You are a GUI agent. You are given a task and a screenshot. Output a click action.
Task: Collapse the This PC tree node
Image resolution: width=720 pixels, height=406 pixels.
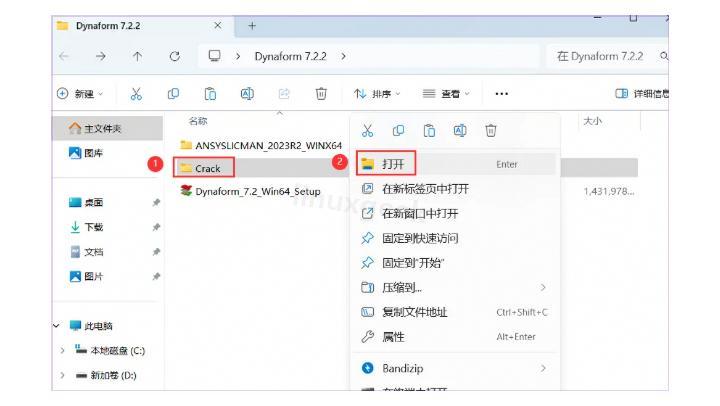coord(56,326)
